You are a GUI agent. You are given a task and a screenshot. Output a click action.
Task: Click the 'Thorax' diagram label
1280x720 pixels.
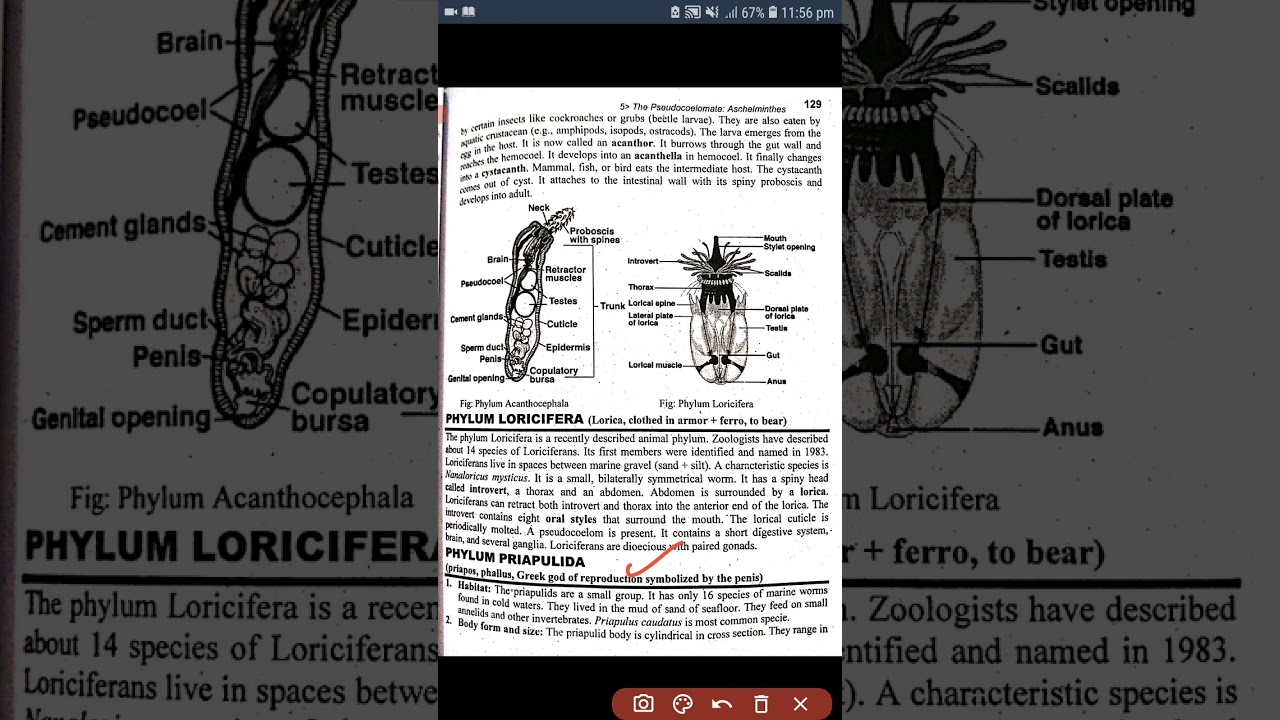click(x=641, y=287)
